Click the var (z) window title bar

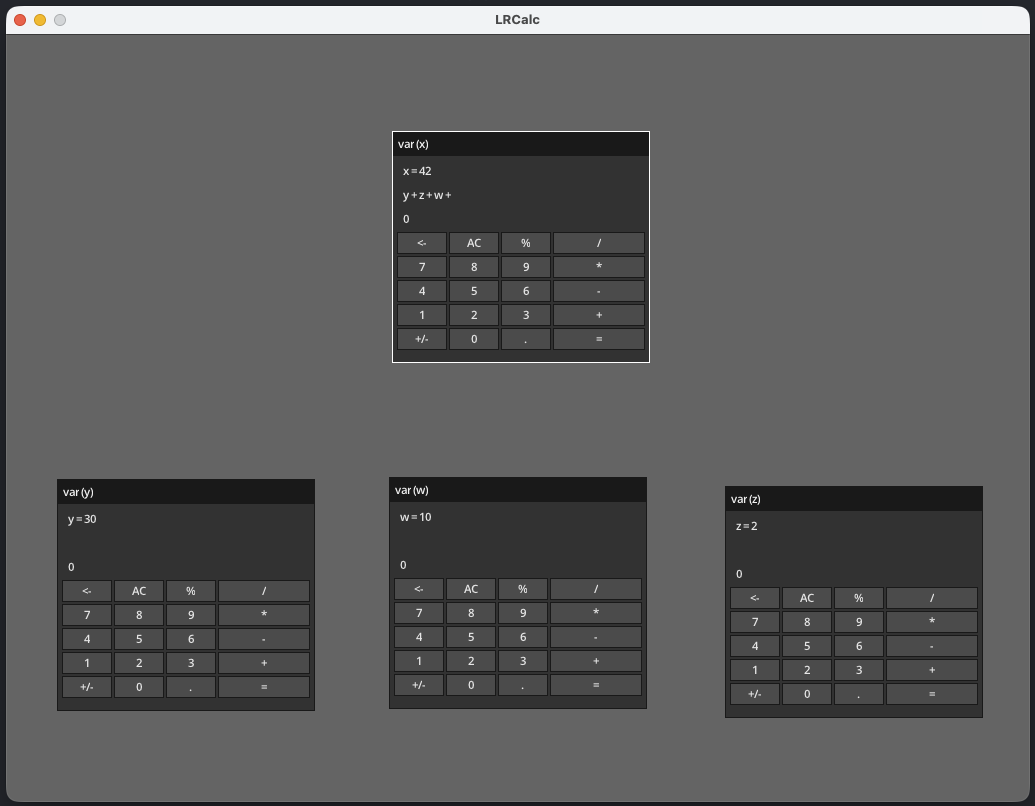pyautogui.click(x=853, y=499)
